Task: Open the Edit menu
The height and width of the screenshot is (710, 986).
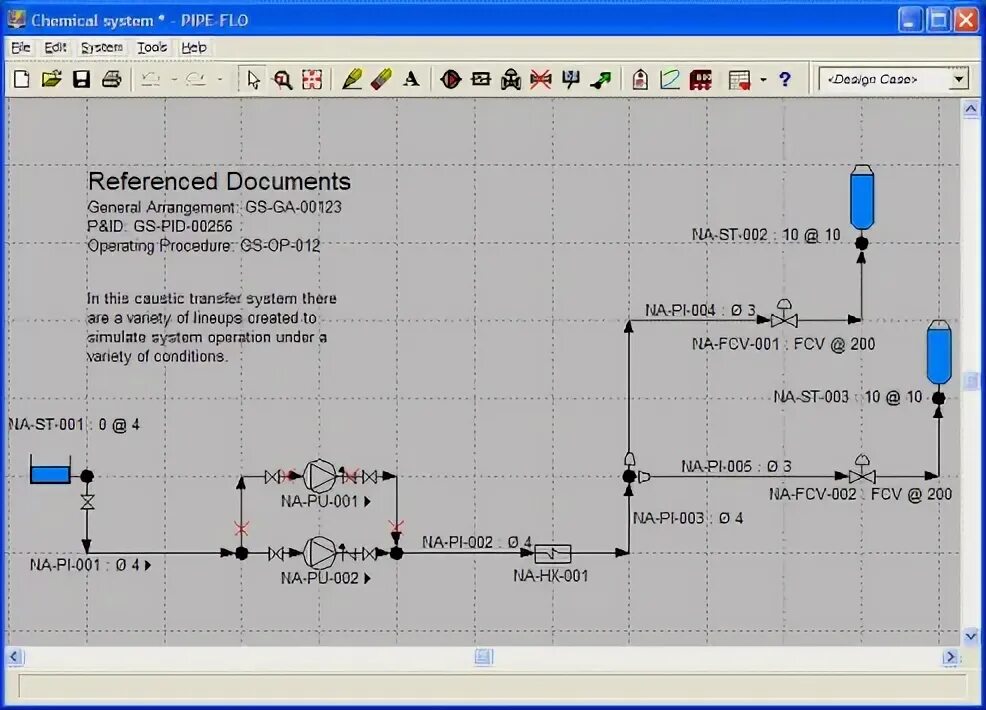Action: [x=55, y=47]
